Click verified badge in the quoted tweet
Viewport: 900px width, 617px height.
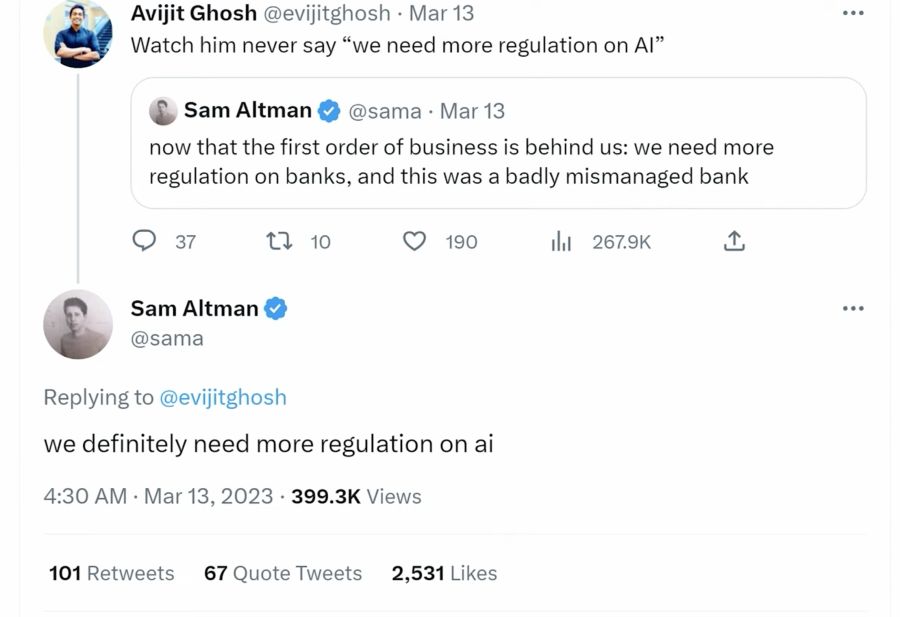tap(329, 111)
